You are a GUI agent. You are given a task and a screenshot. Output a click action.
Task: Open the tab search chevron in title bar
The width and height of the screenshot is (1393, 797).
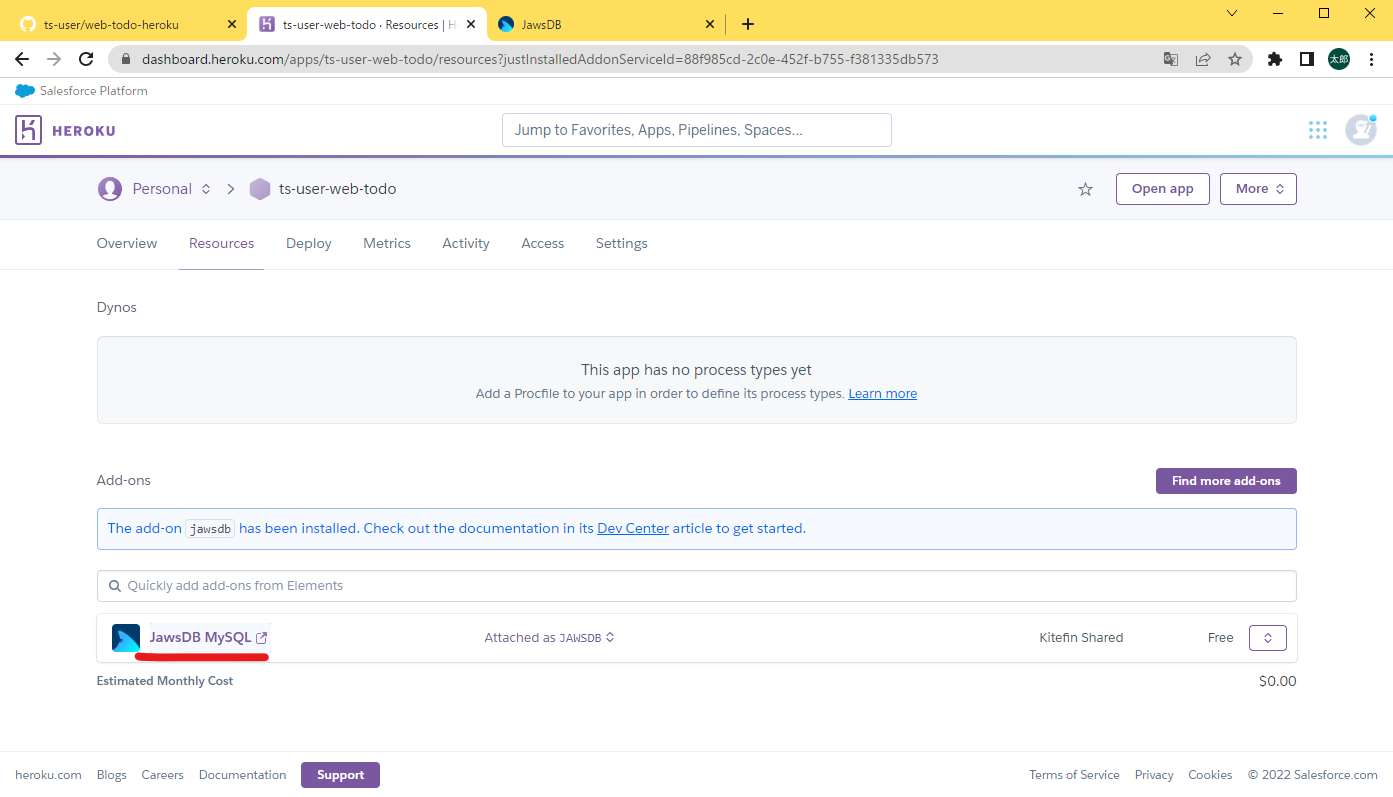click(1231, 13)
